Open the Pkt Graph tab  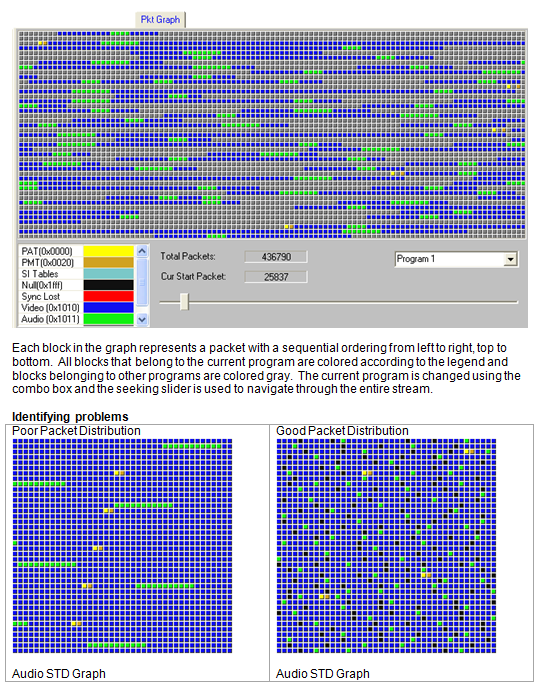coord(160,20)
